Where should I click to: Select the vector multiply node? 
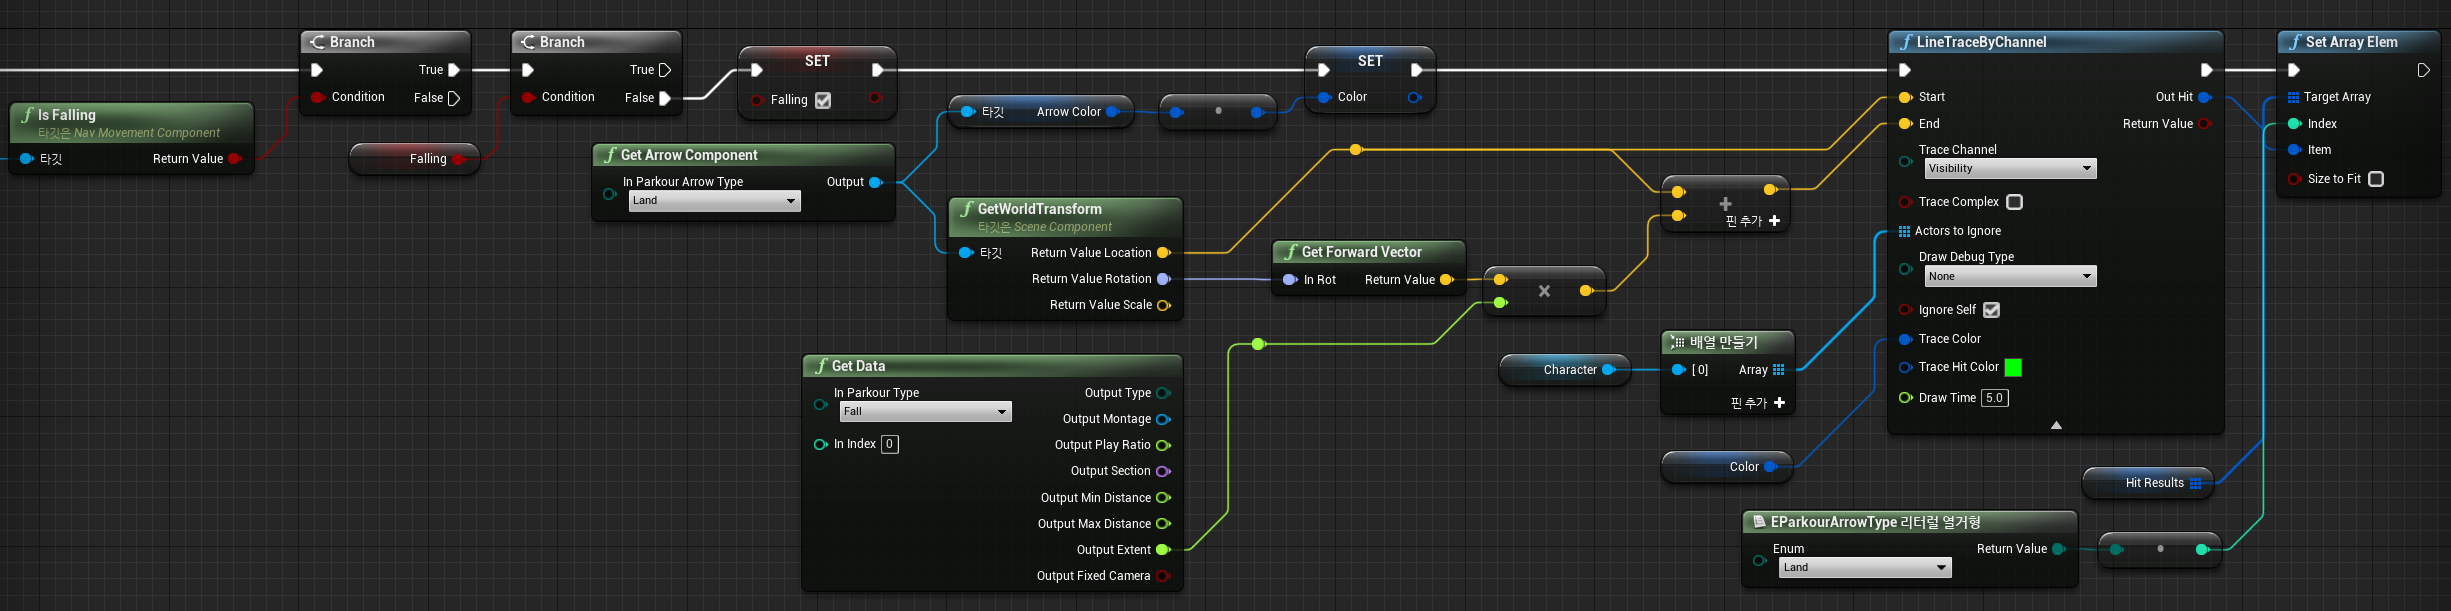pyautogui.click(x=1544, y=291)
